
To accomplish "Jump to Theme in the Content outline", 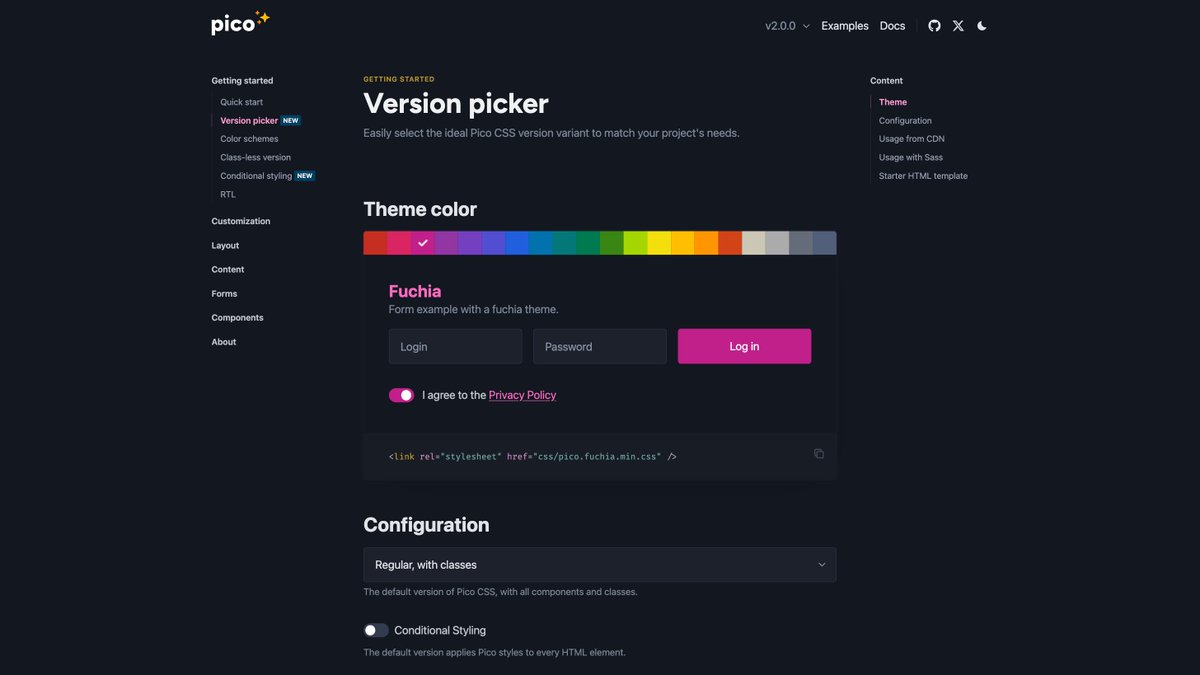I will pyautogui.click(x=893, y=102).
